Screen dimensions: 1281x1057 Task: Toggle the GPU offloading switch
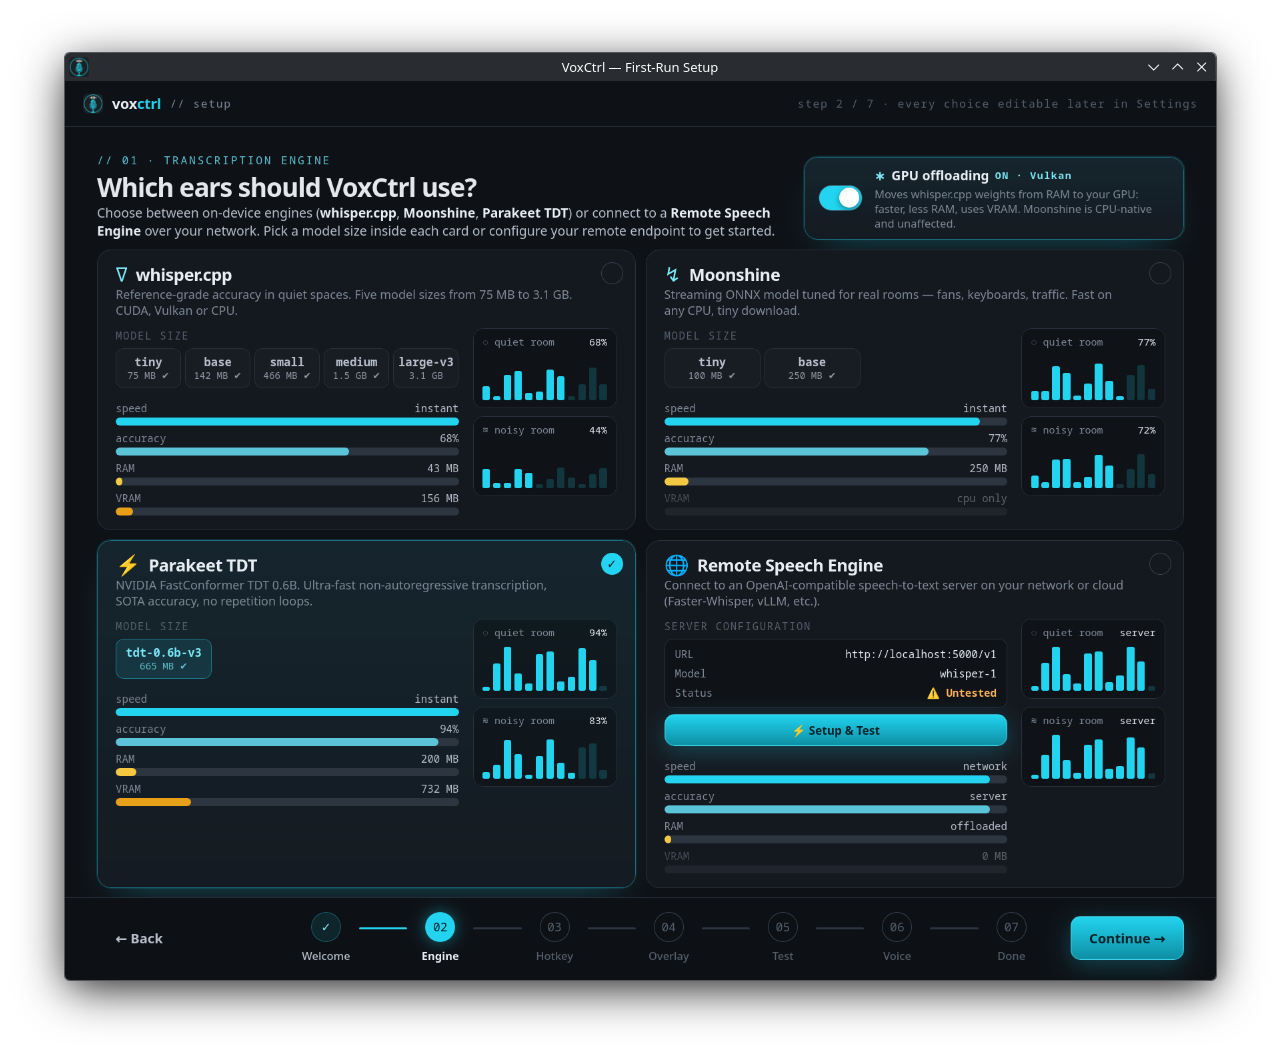(840, 198)
